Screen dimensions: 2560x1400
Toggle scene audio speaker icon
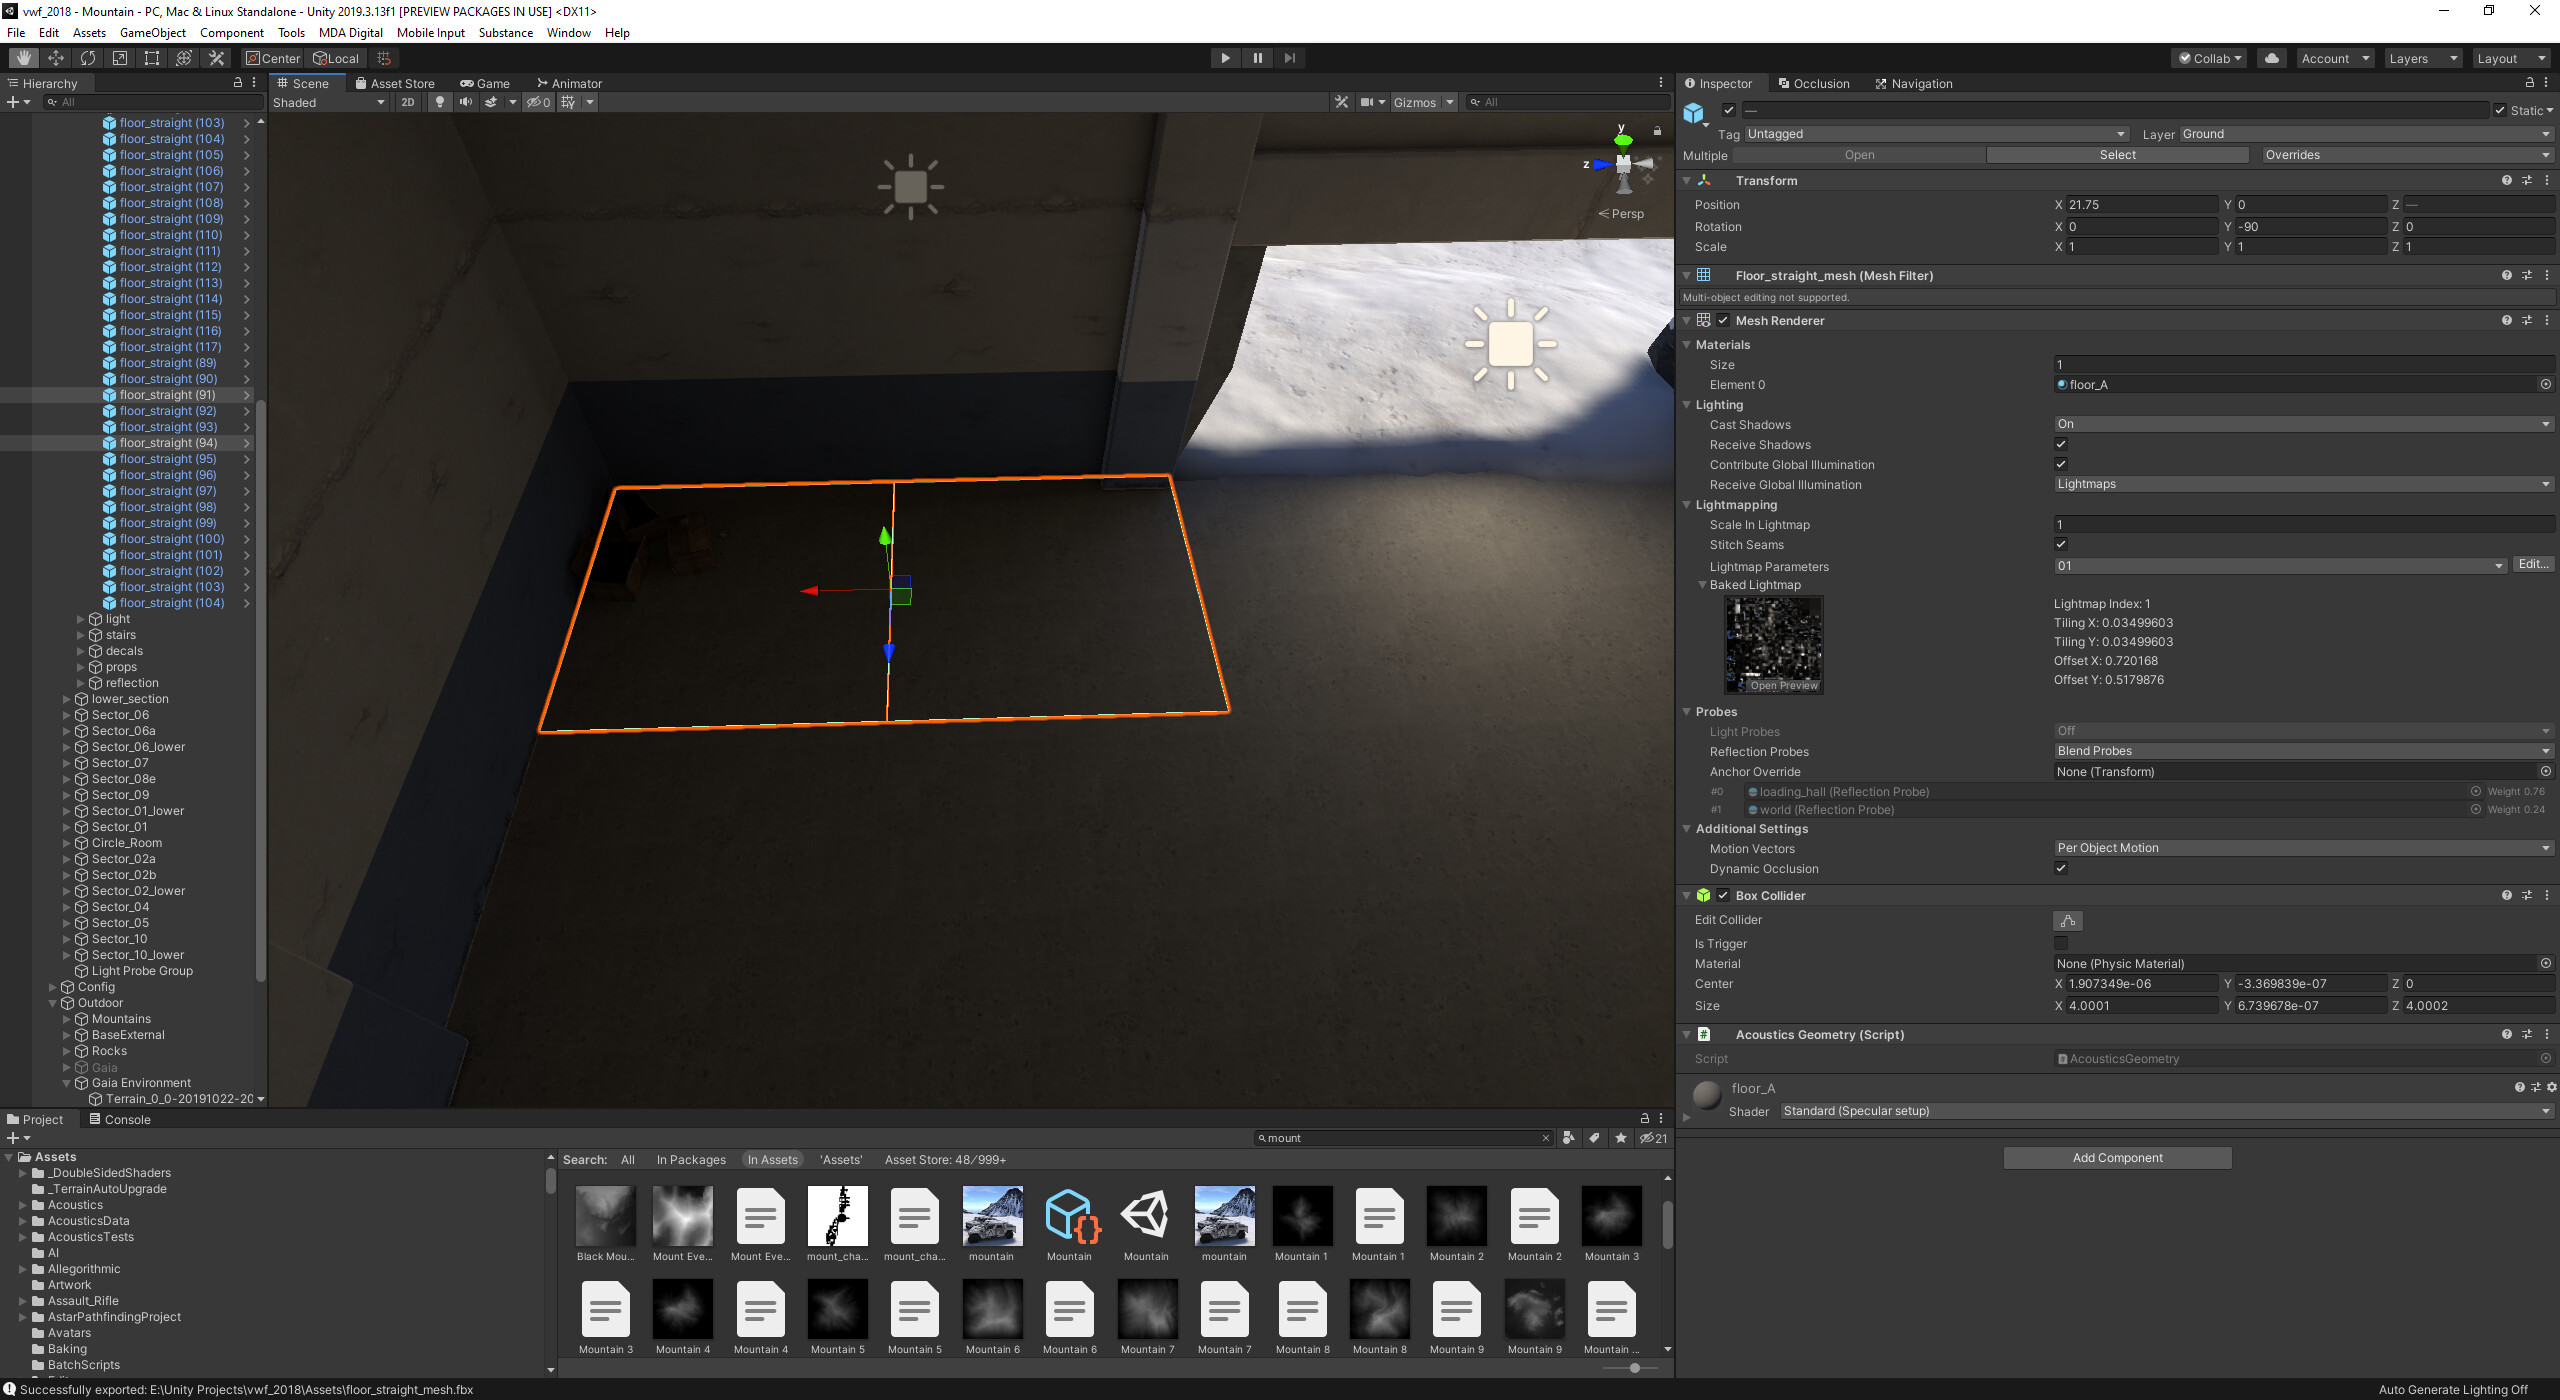click(465, 102)
